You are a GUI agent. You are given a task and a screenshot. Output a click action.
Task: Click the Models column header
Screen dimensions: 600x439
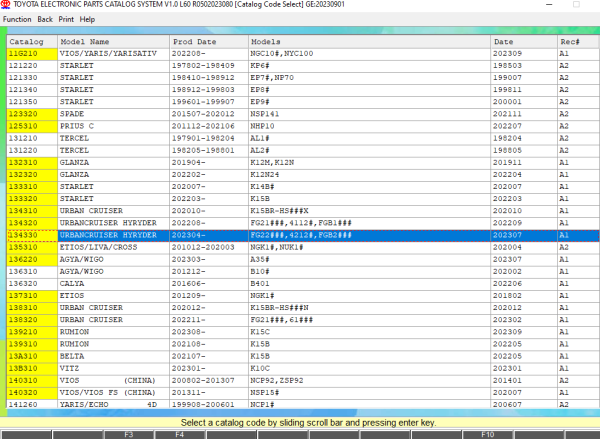click(369, 41)
